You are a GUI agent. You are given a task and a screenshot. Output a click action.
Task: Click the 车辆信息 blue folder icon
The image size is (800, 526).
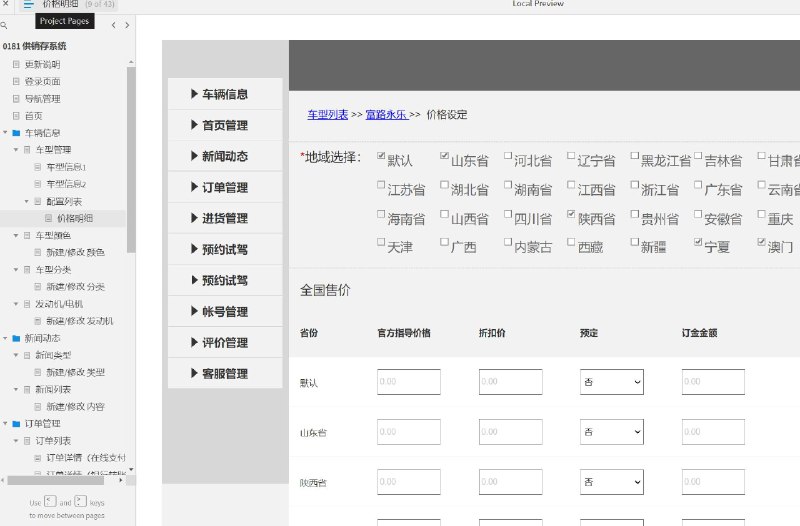coord(16,133)
